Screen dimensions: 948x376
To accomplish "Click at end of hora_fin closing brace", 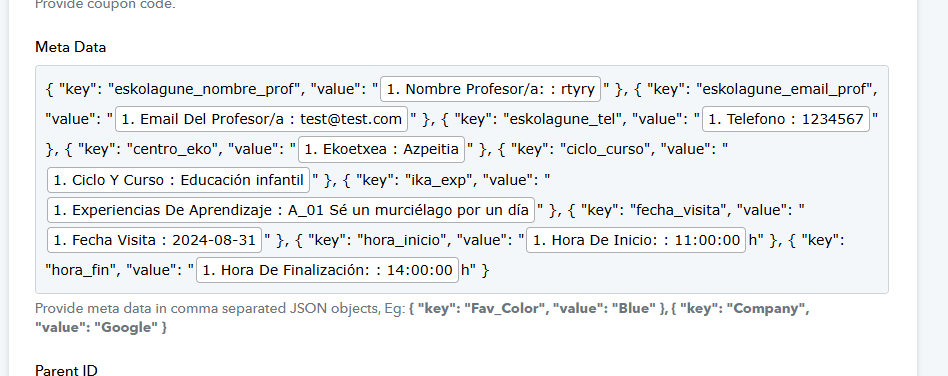I will coord(489,271).
